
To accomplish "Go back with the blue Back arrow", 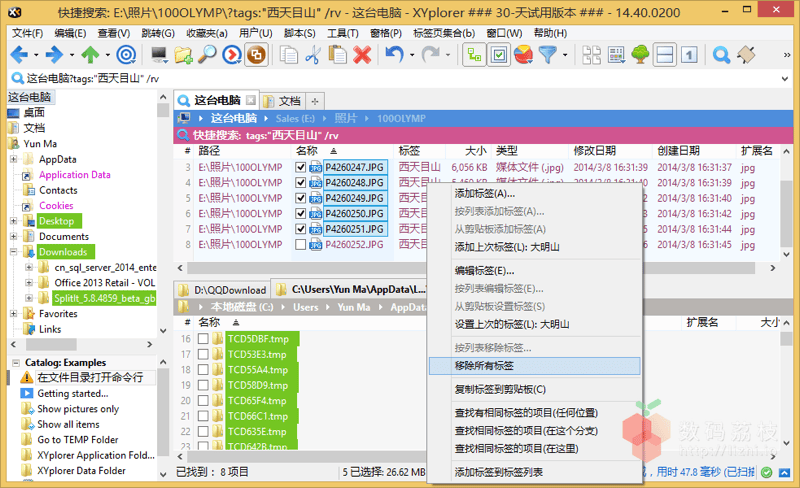I will tap(19, 55).
